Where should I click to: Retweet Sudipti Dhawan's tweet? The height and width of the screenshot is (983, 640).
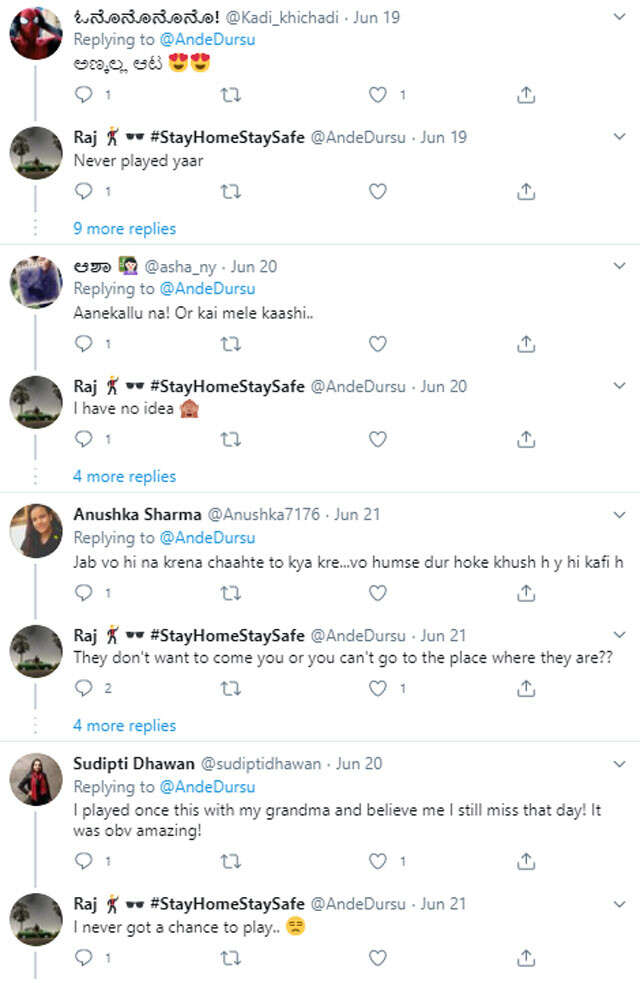pyautogui.click(x=230, y=860)
